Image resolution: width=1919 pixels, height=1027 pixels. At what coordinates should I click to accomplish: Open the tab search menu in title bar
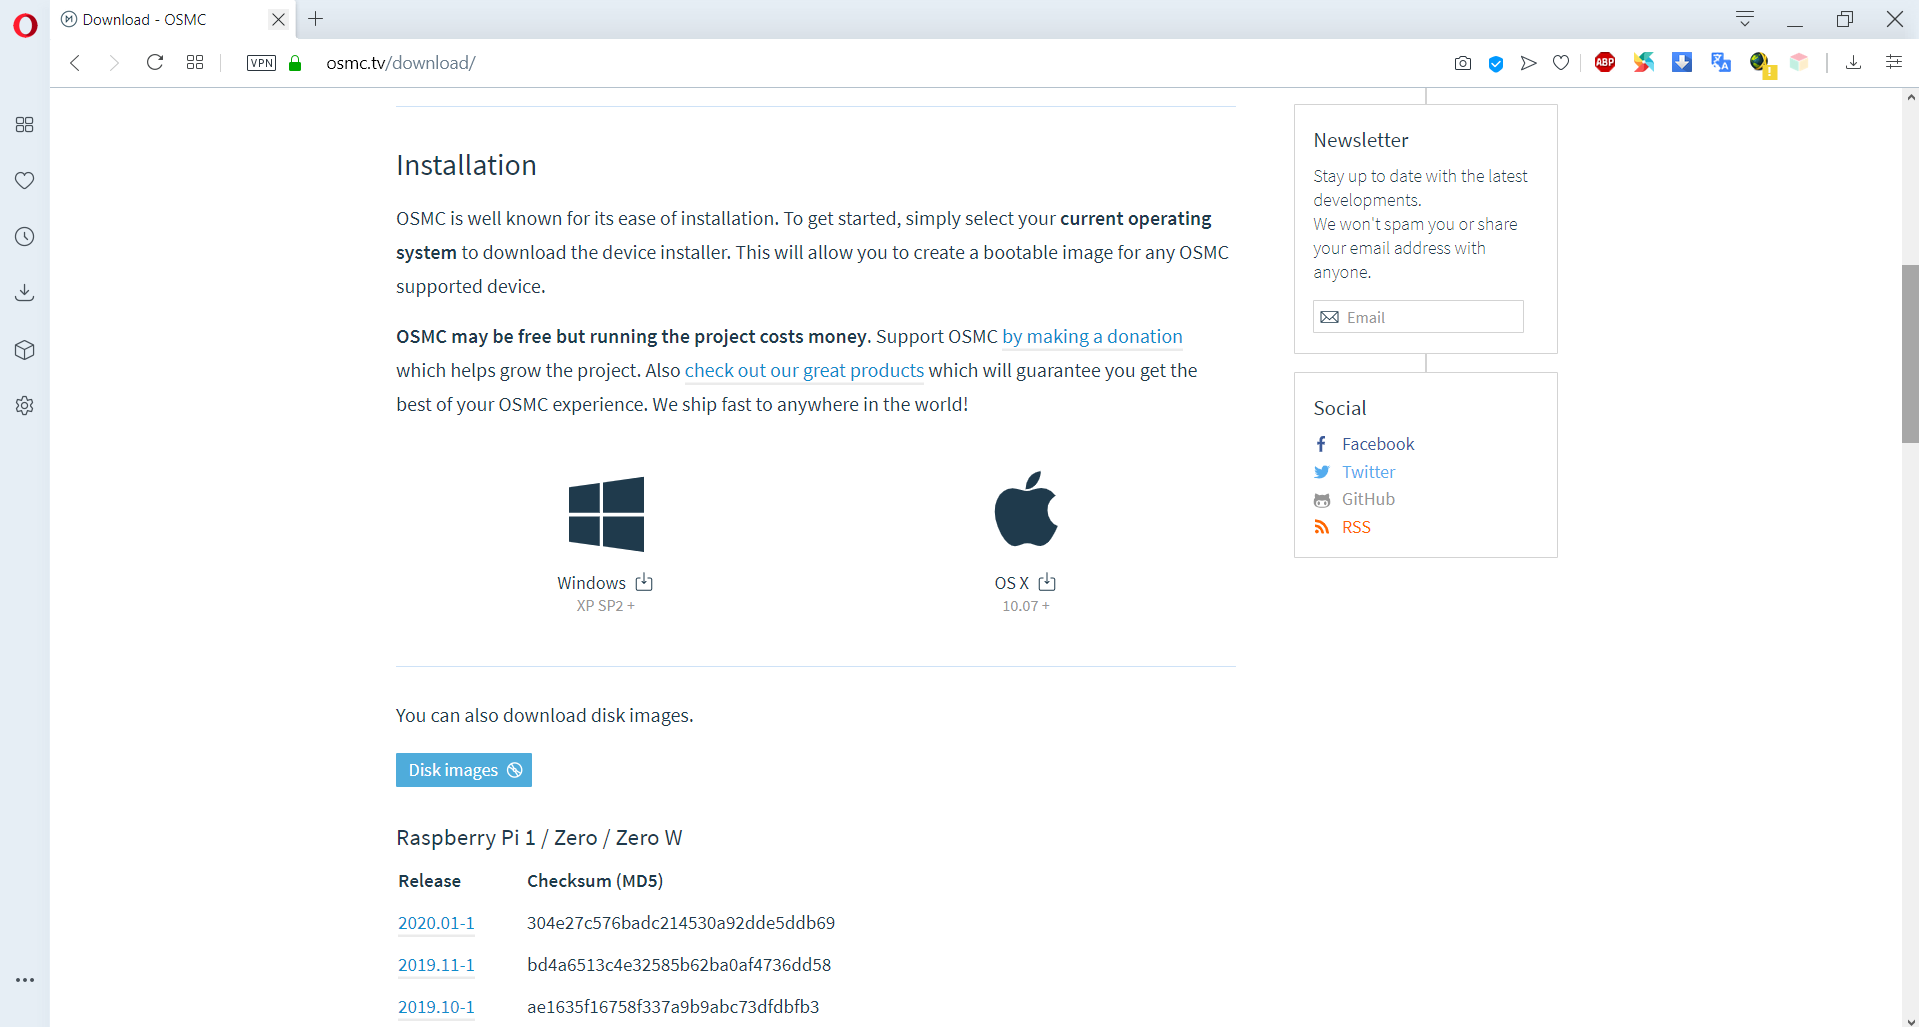pos(1745,19)
